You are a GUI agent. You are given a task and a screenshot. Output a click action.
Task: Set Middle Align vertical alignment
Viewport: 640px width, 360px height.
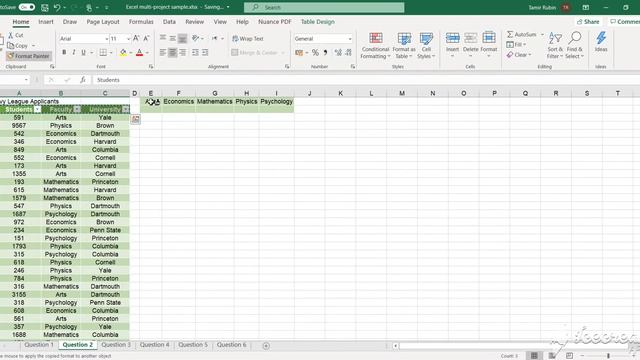(173, 38)
